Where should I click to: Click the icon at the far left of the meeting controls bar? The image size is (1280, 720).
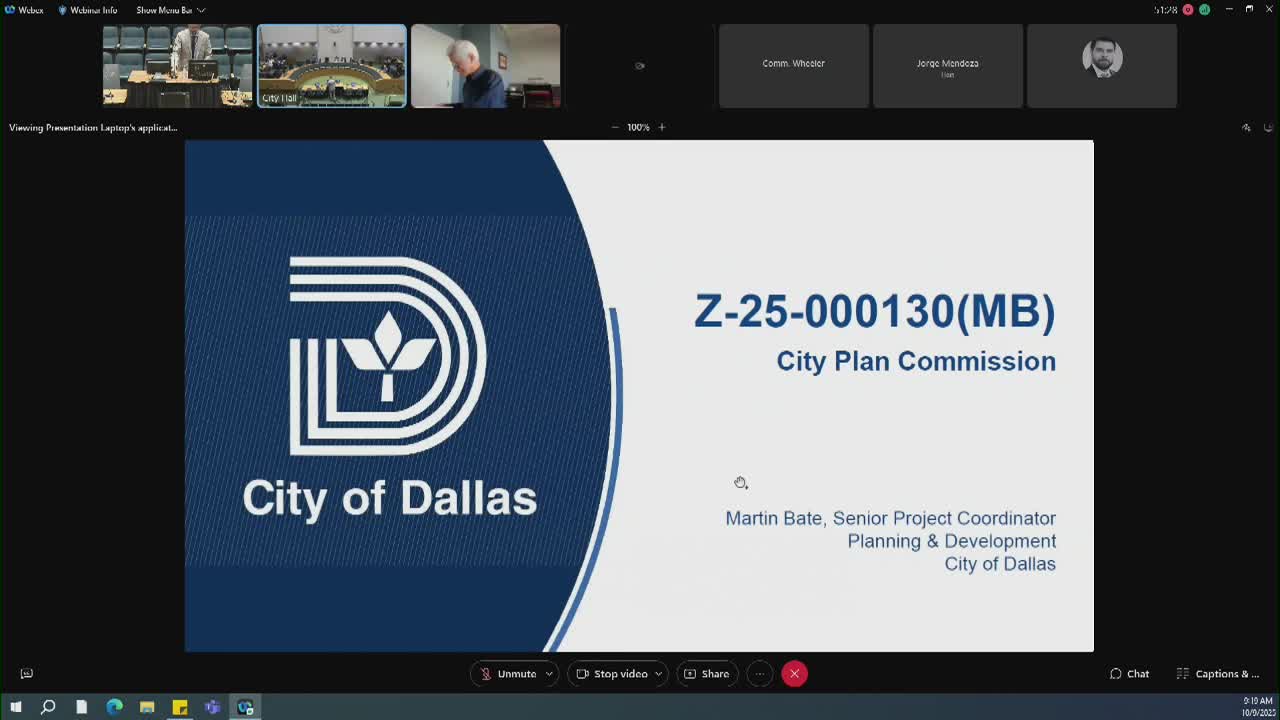pyautogui.click(x=27, y=674)
